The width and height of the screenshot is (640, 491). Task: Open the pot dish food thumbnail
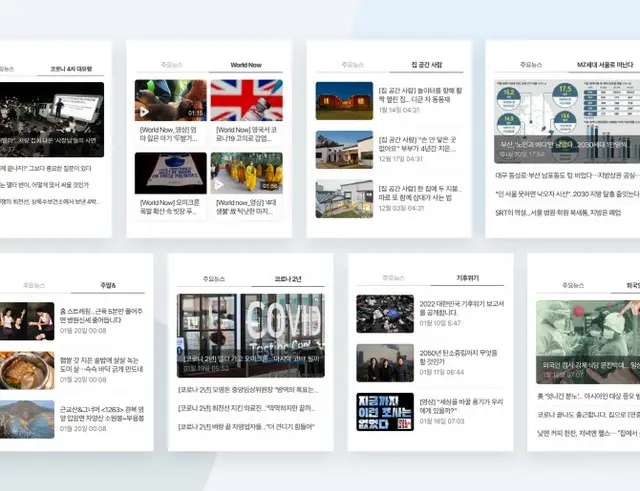coord(27,370)
